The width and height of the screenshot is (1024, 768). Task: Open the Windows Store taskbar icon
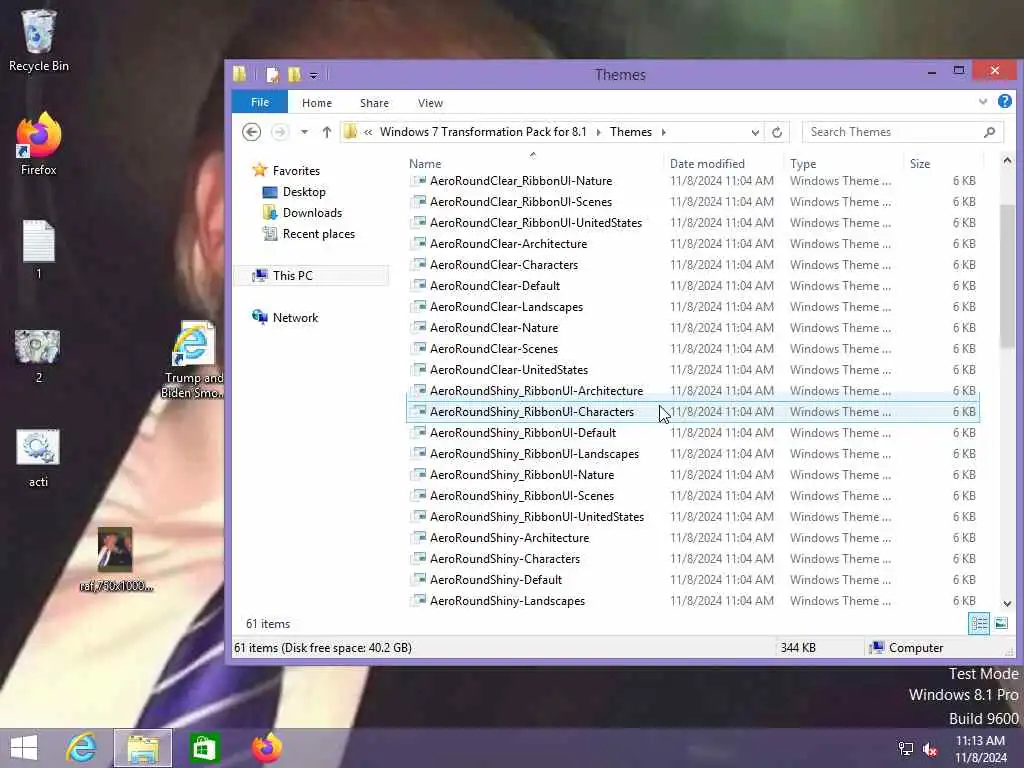(204, 748)
